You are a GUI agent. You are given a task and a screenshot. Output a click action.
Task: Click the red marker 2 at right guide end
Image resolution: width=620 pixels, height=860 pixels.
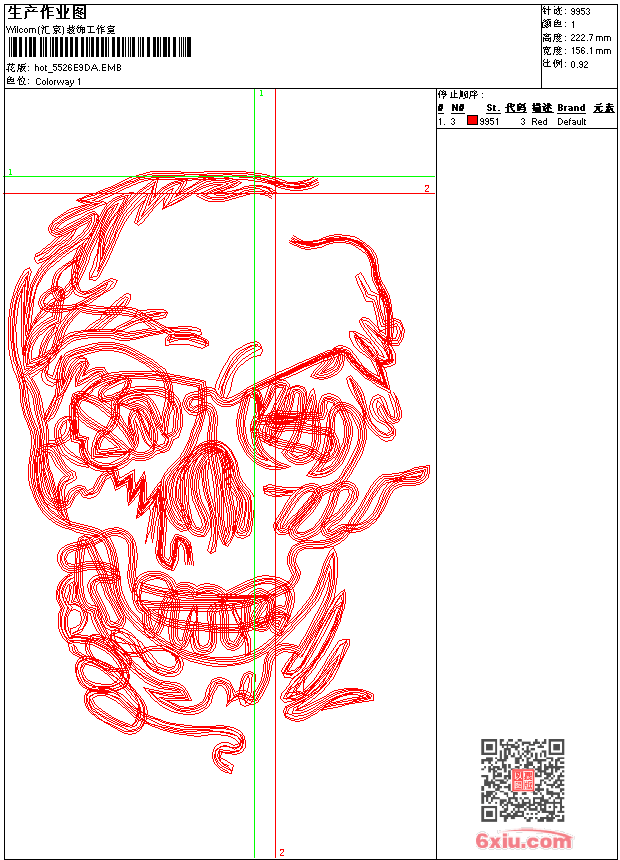[x=427, y=188]
